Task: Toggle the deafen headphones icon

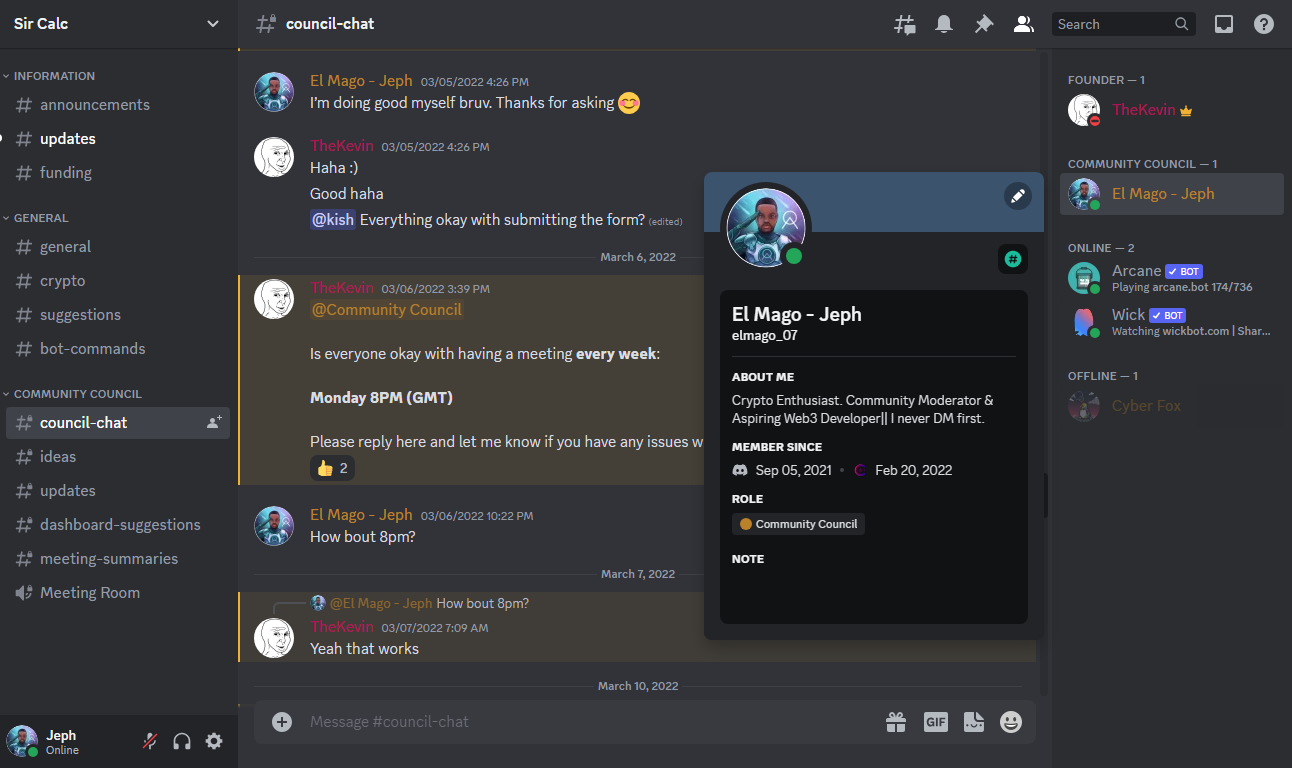Action: pos(182,741)
